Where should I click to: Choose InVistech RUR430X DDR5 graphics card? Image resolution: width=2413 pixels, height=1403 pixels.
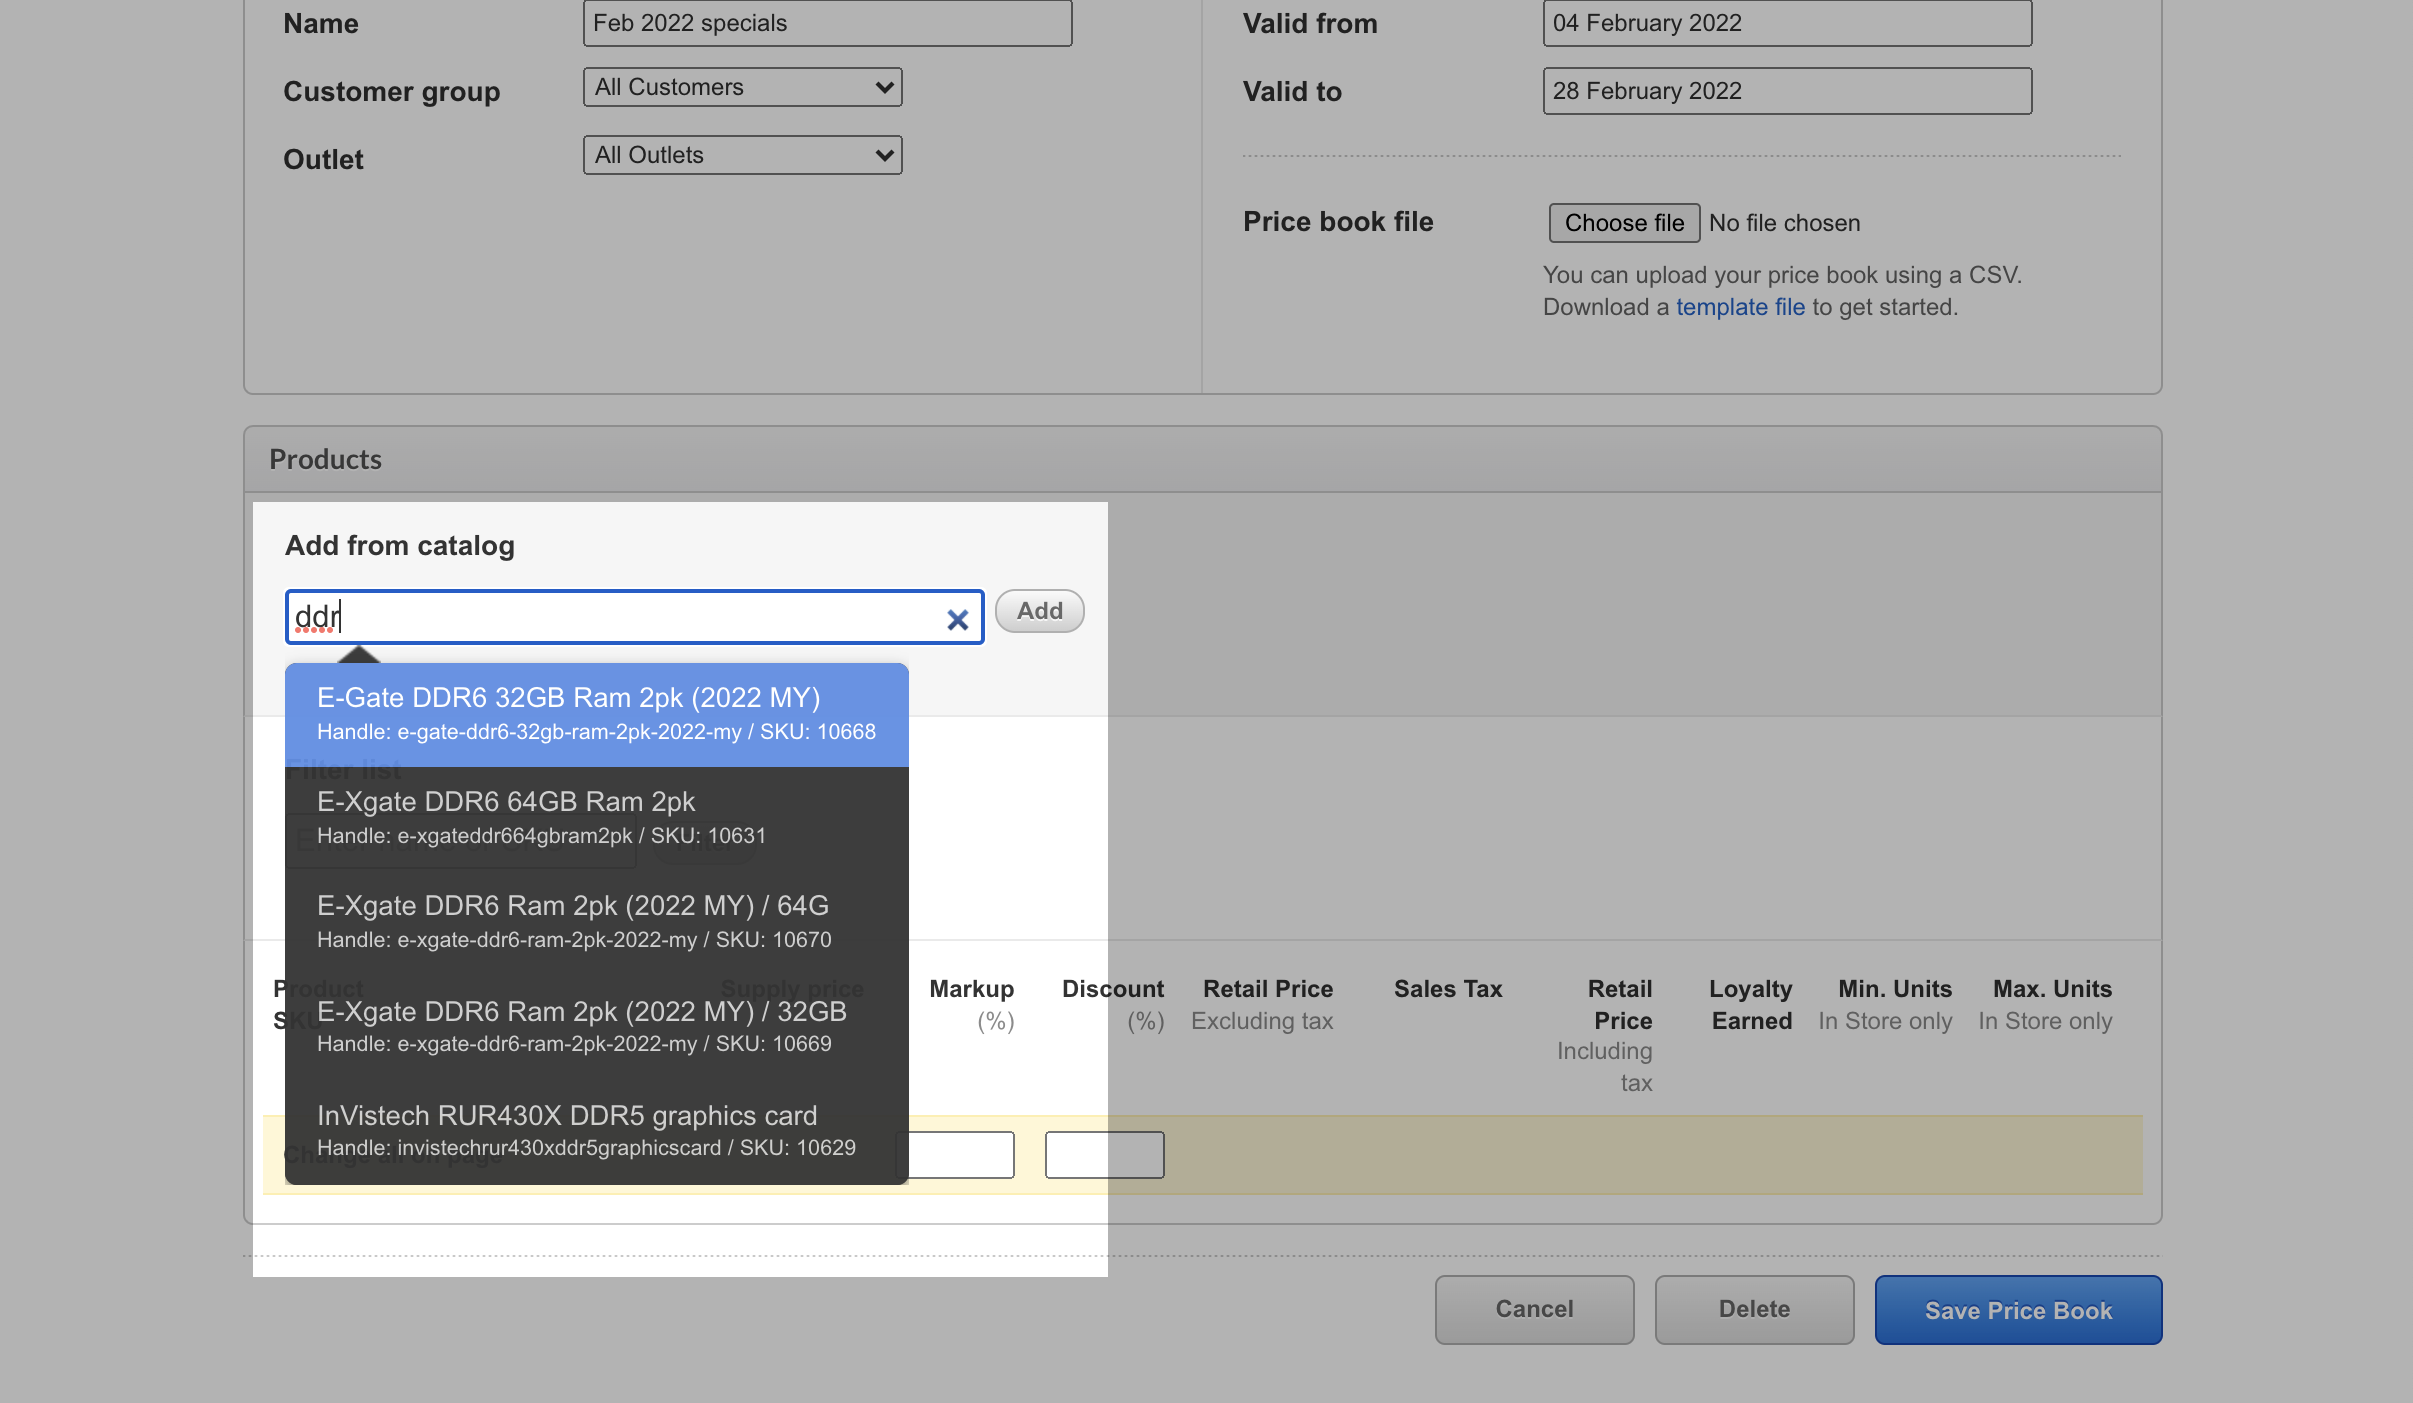(596, 1130)
